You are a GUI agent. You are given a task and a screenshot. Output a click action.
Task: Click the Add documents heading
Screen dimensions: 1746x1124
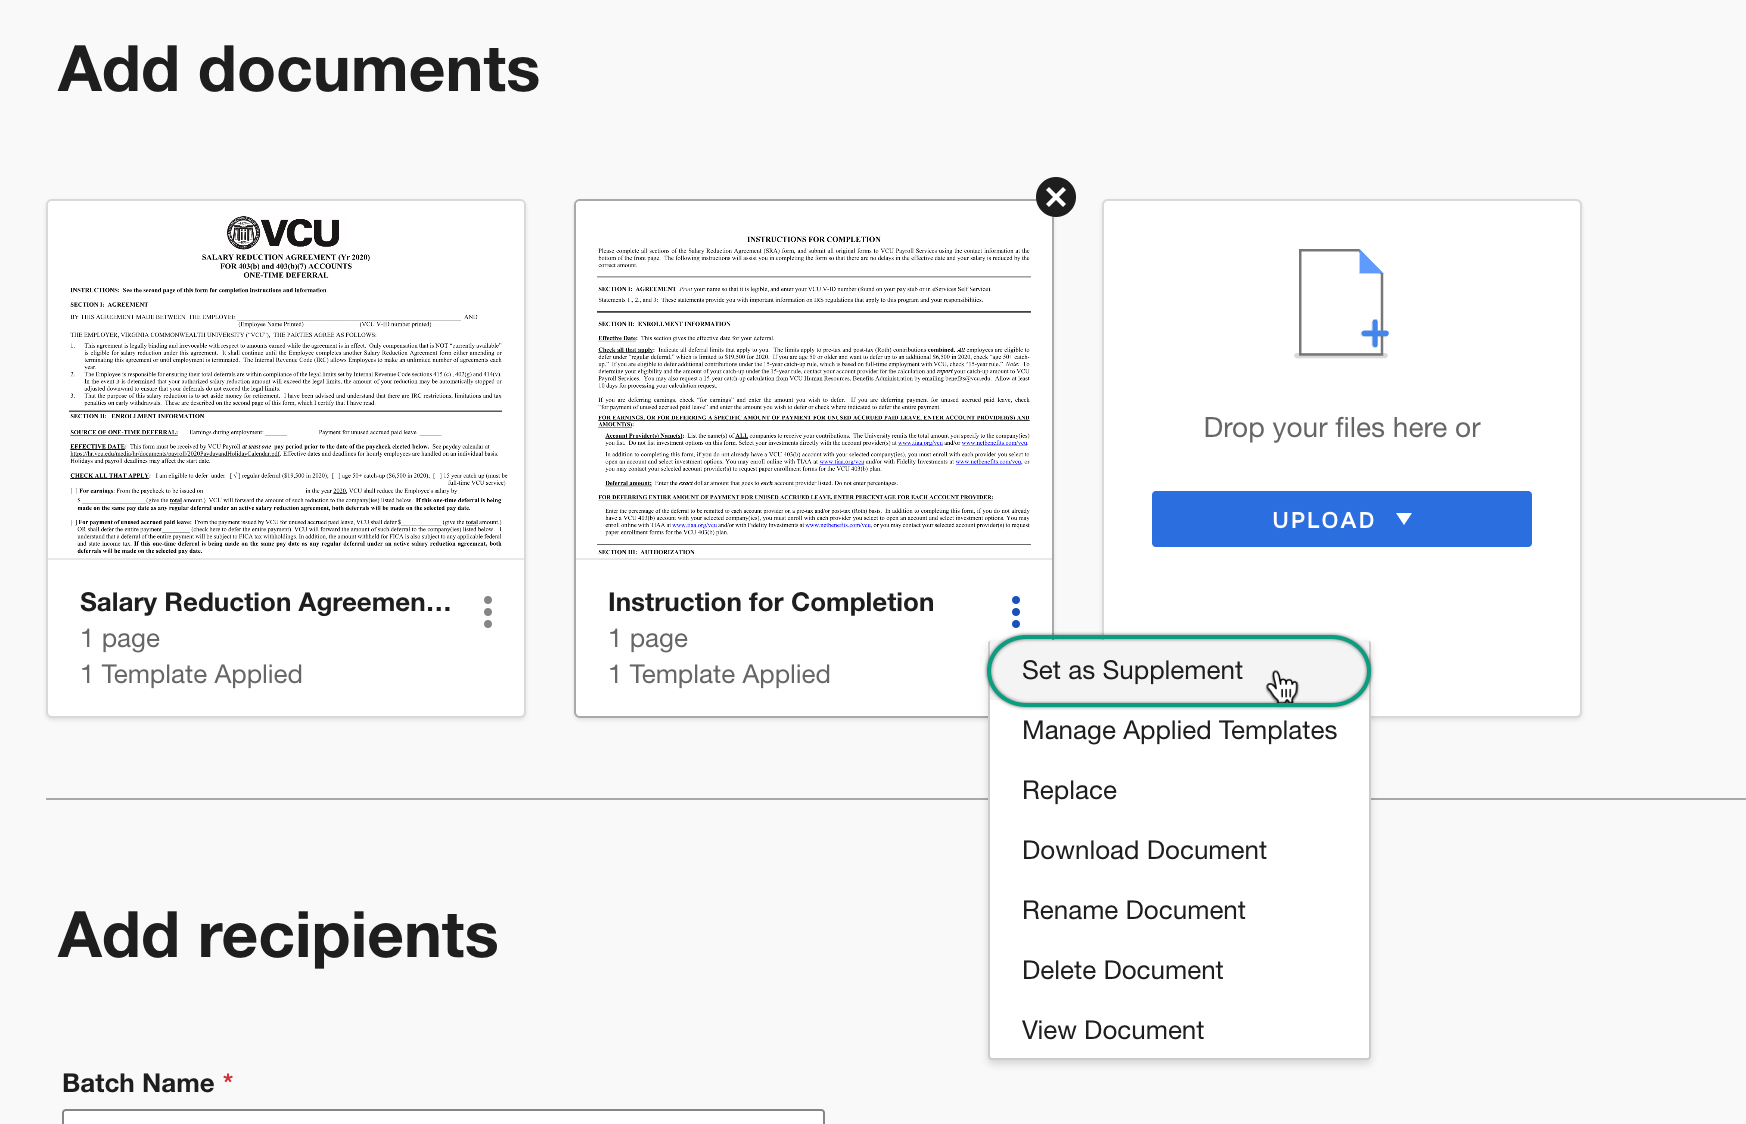pyautogui.click(x=299, y=70)
